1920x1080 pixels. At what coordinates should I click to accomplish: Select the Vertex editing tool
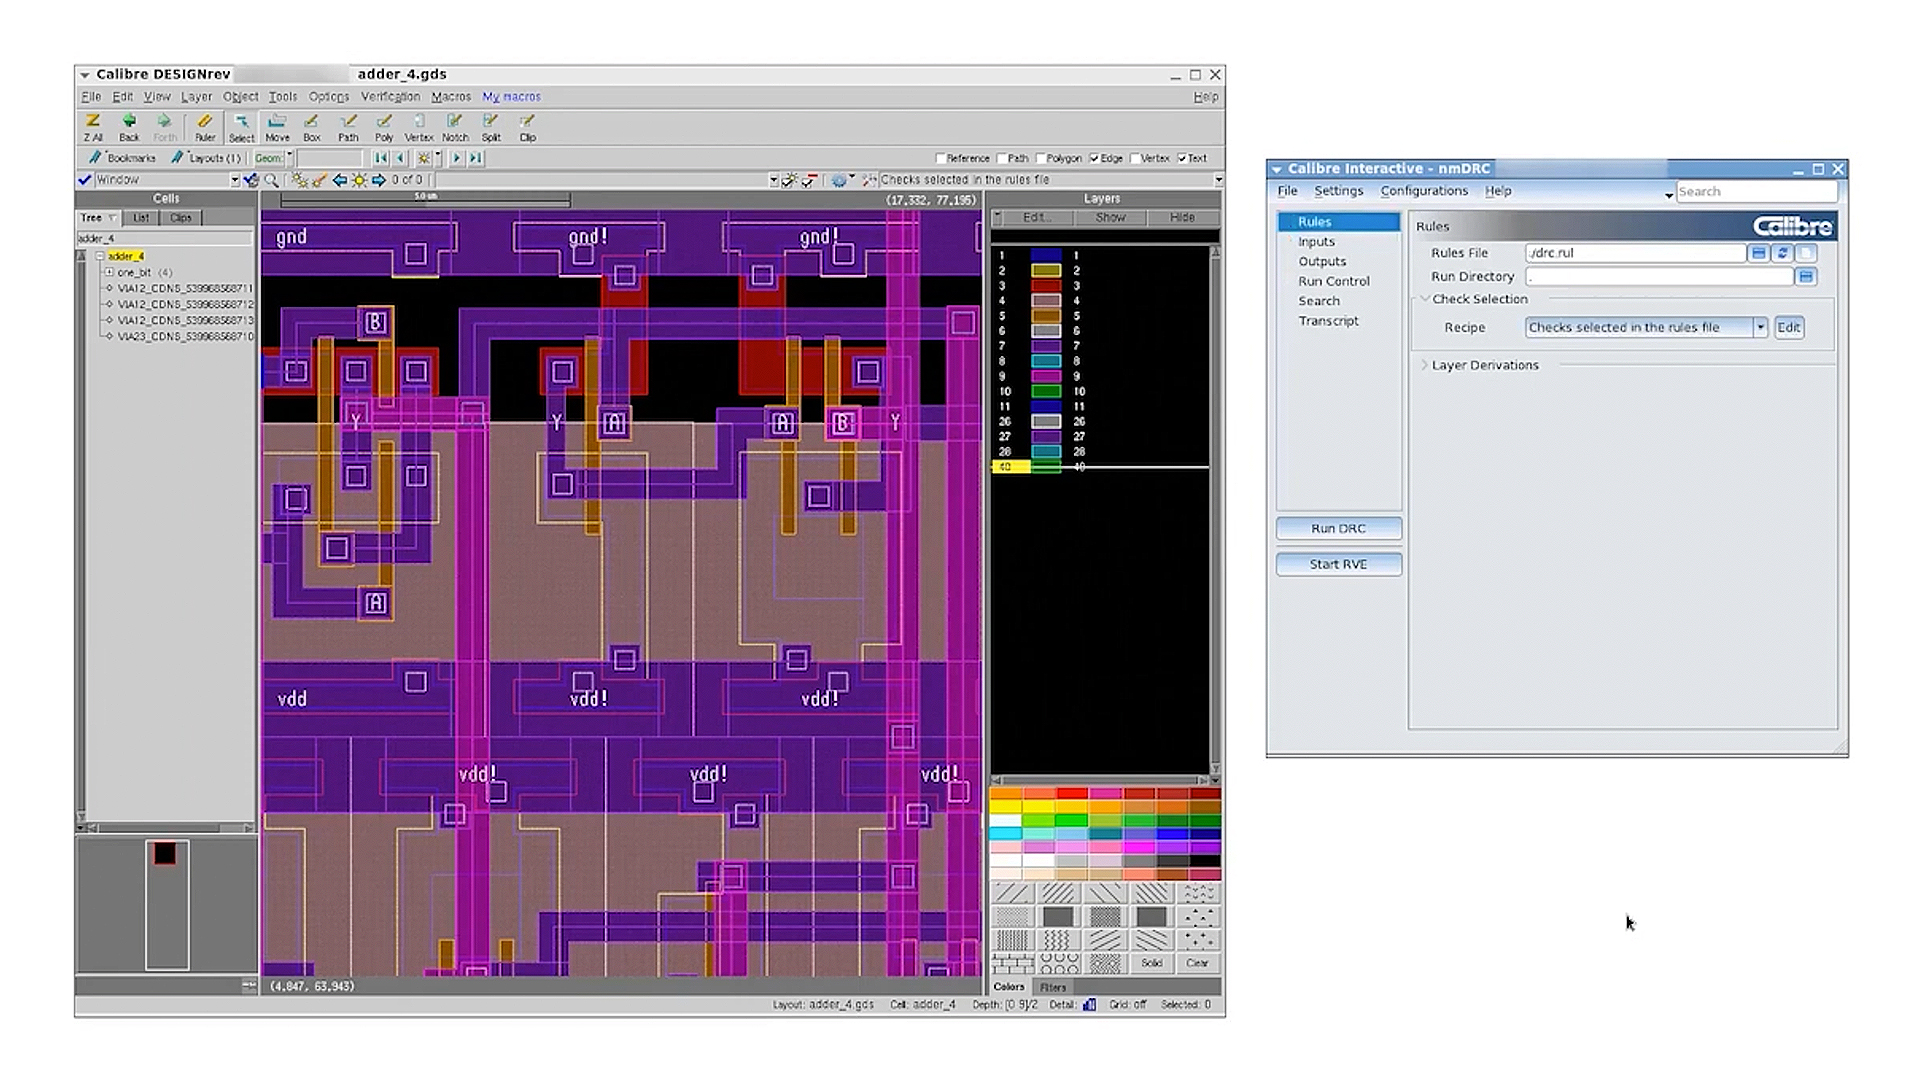[418, 124]
